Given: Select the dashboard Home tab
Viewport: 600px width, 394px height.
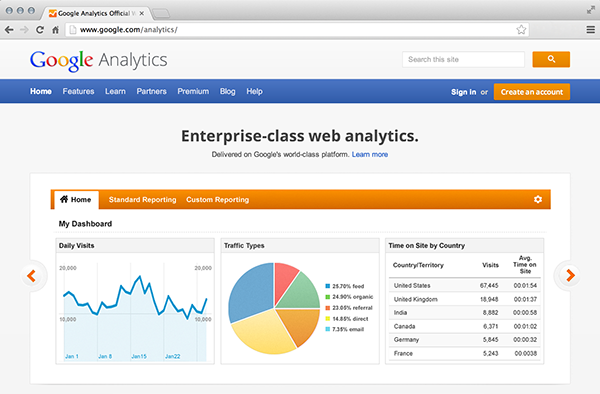Looking at the screenshot, I should pyautogui.click(x=76, y=200).
